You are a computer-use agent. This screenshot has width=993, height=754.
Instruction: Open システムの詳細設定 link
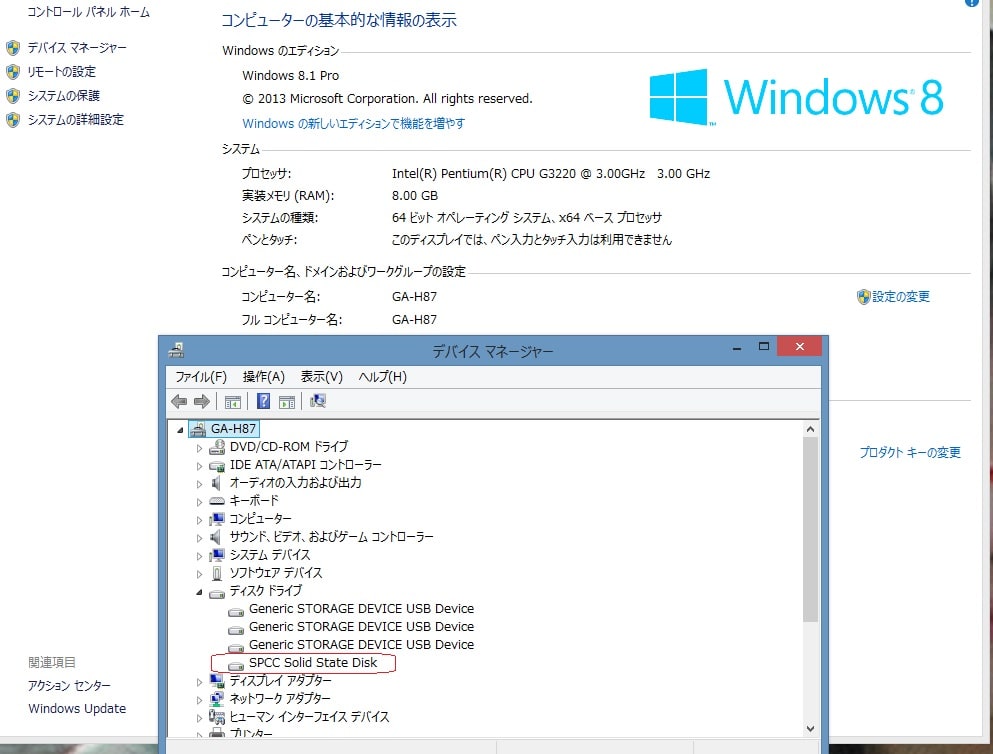[x=76, y=120]
